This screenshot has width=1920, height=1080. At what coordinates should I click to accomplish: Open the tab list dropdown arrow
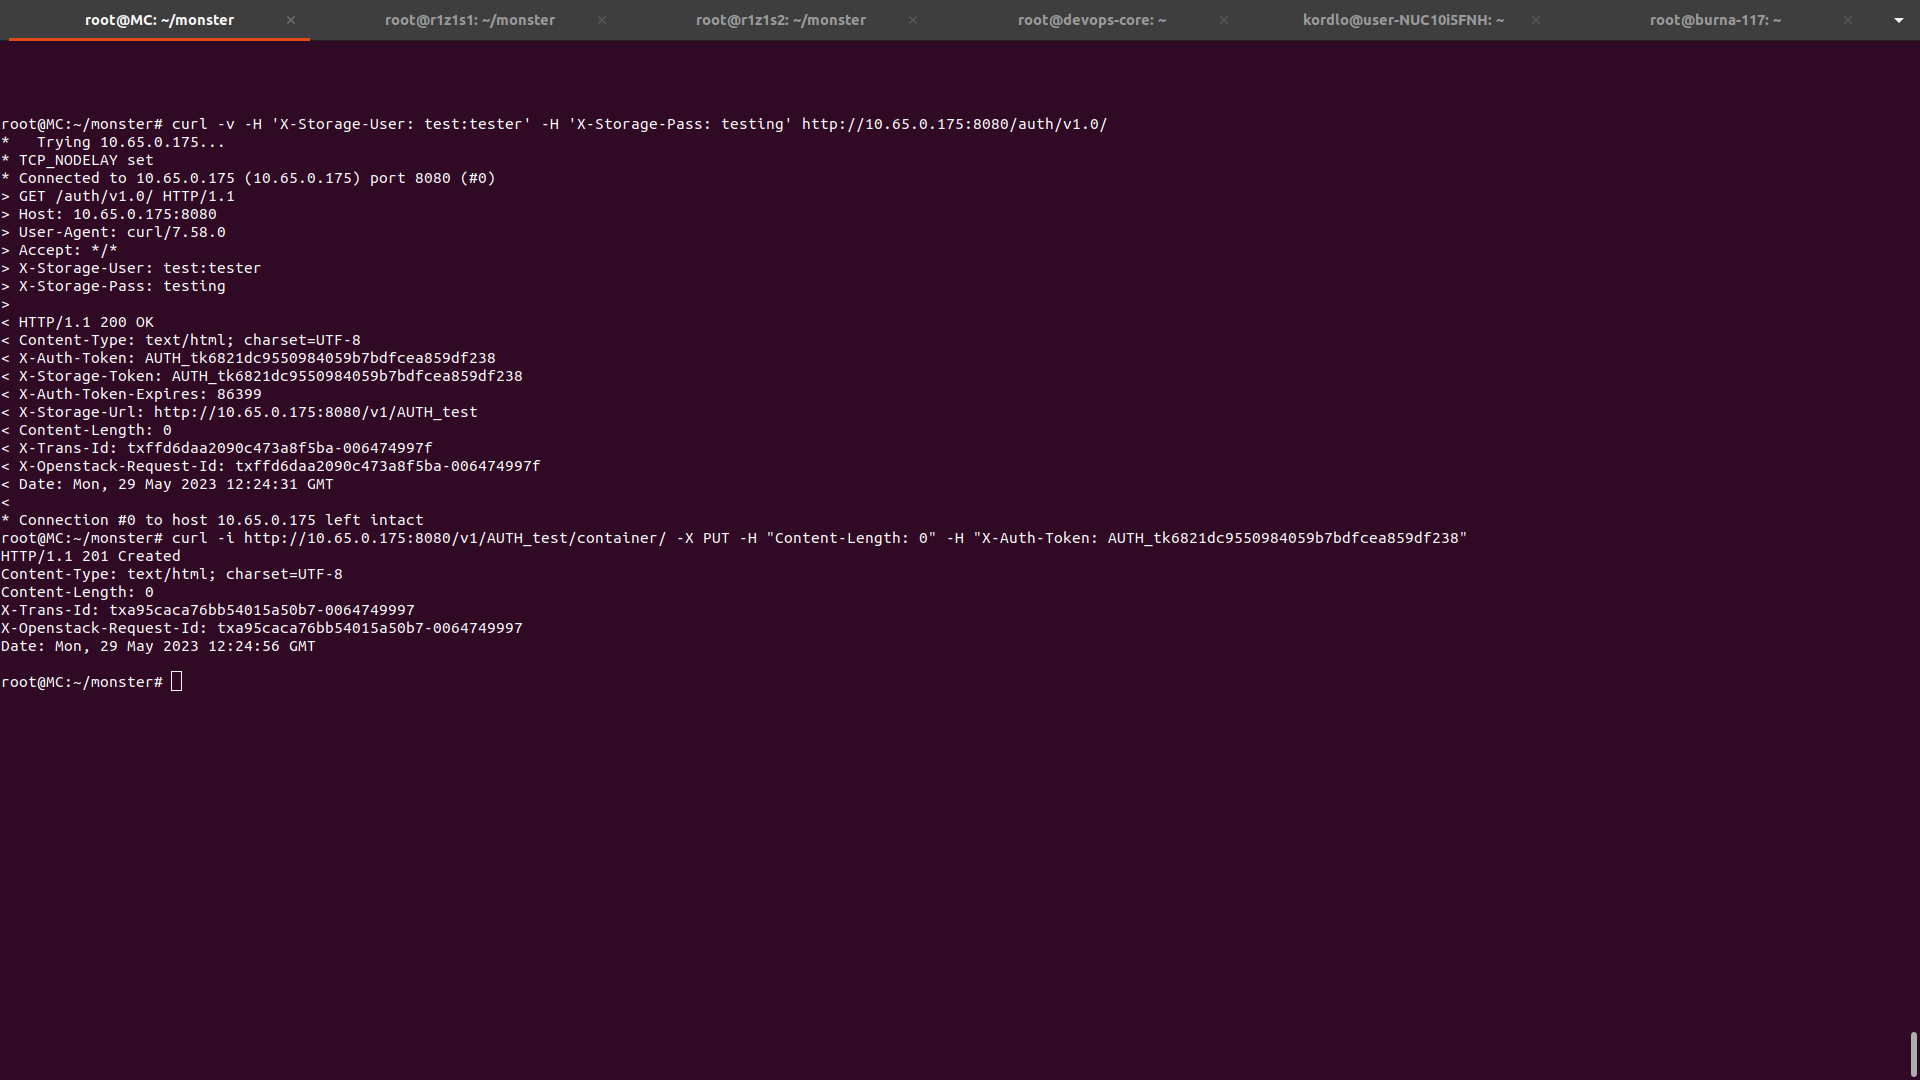click(x=1898, y=20)
